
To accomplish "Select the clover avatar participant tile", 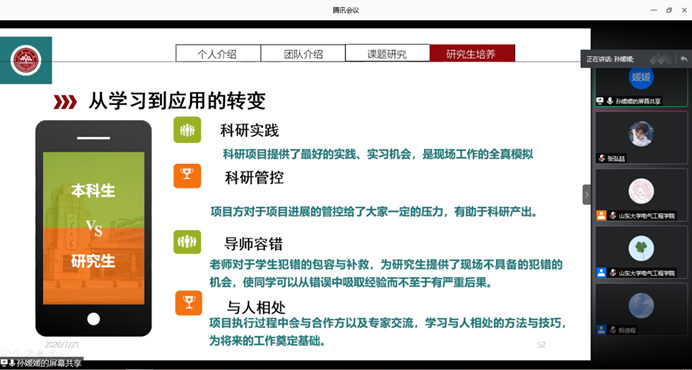I will [641, 252].
